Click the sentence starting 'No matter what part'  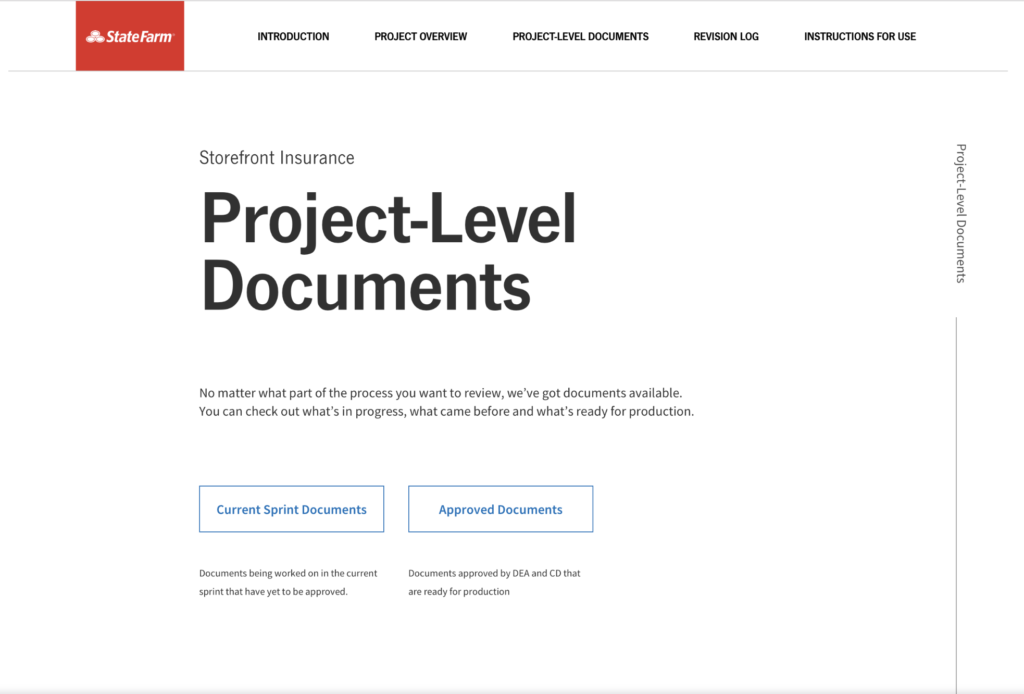pos(440,393)
